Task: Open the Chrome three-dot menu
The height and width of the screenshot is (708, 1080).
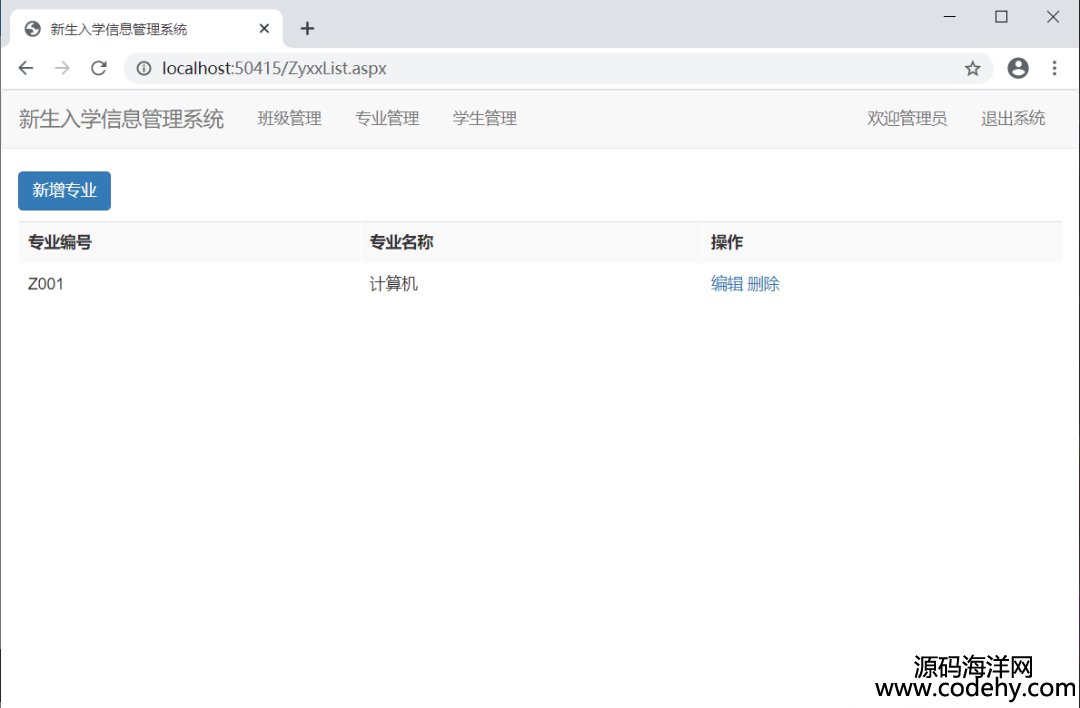Action: pos(1054,68)
